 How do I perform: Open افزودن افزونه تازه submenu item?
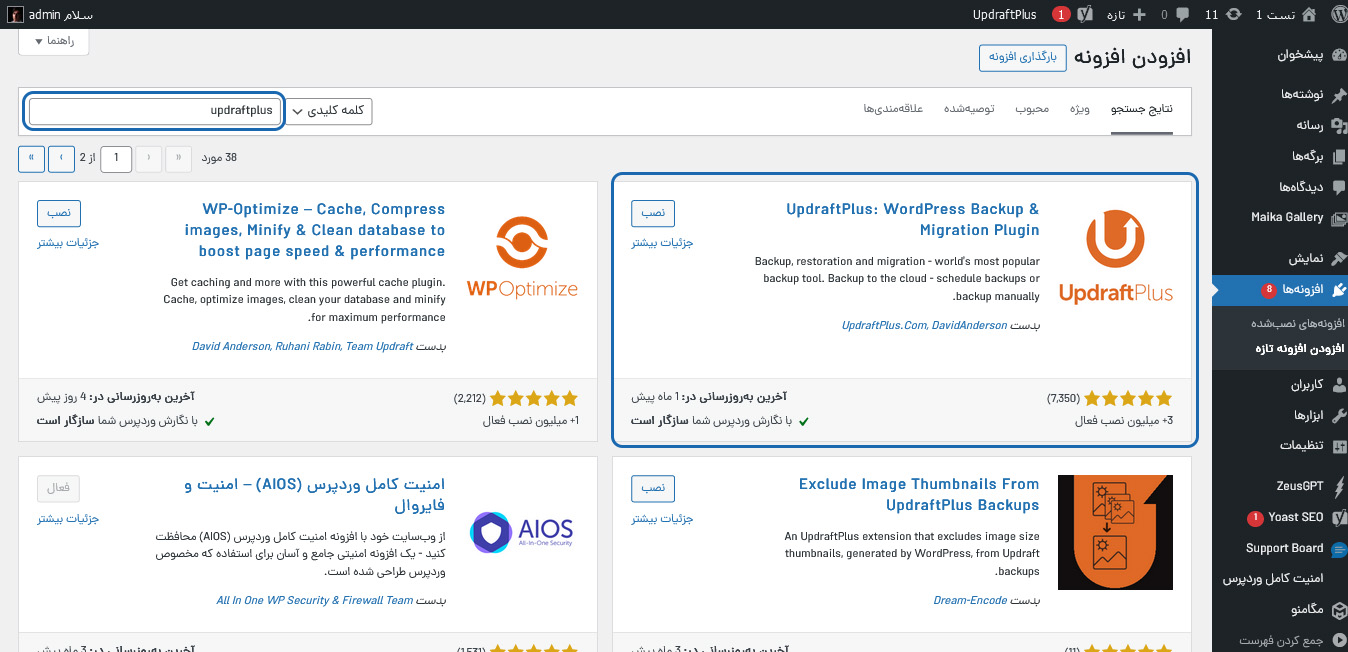pyautogui.click(x=1299, y=349)
